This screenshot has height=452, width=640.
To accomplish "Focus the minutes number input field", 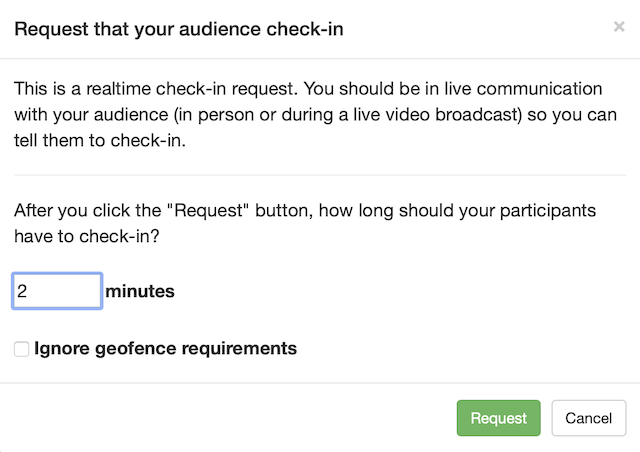I will 57,291.
